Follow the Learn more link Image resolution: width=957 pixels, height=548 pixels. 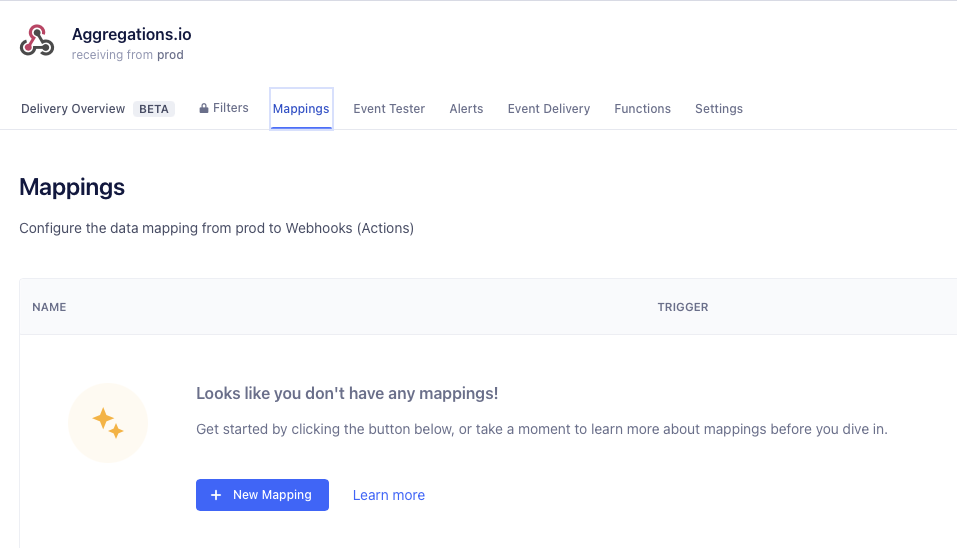(x=389, y=495)
